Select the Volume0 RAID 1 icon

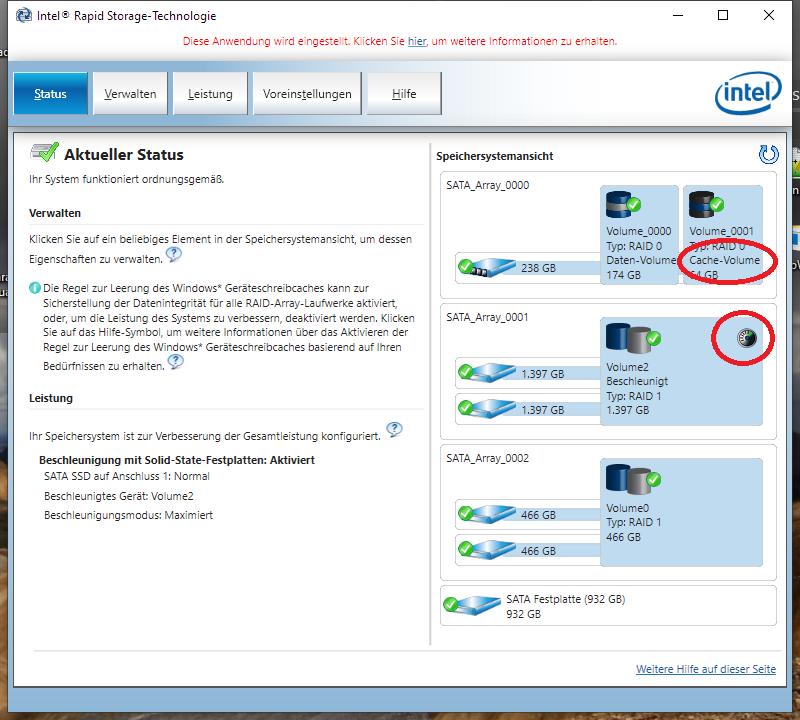633,479
